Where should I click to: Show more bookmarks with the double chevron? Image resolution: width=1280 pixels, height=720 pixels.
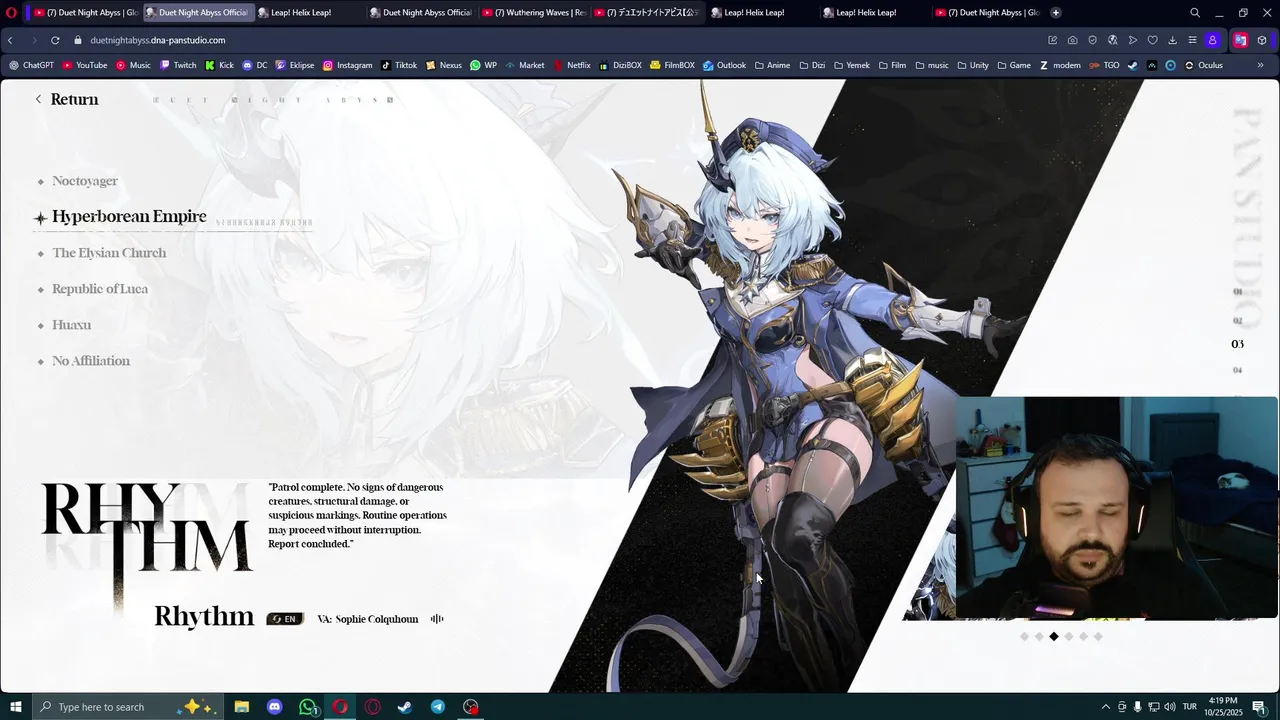(1260, 65)
